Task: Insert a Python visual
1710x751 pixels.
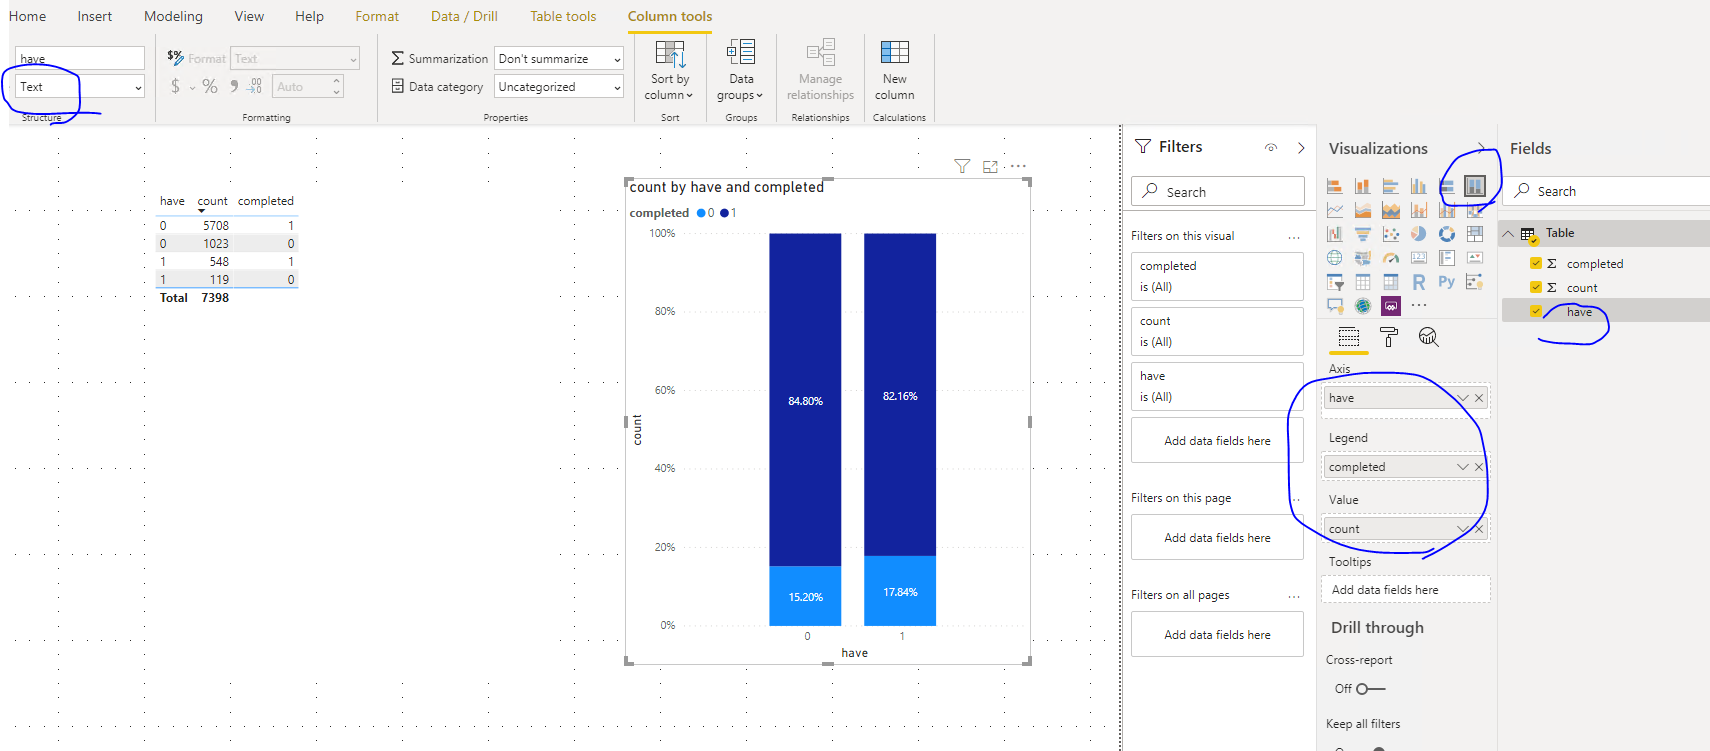Action: (1447, 282)
